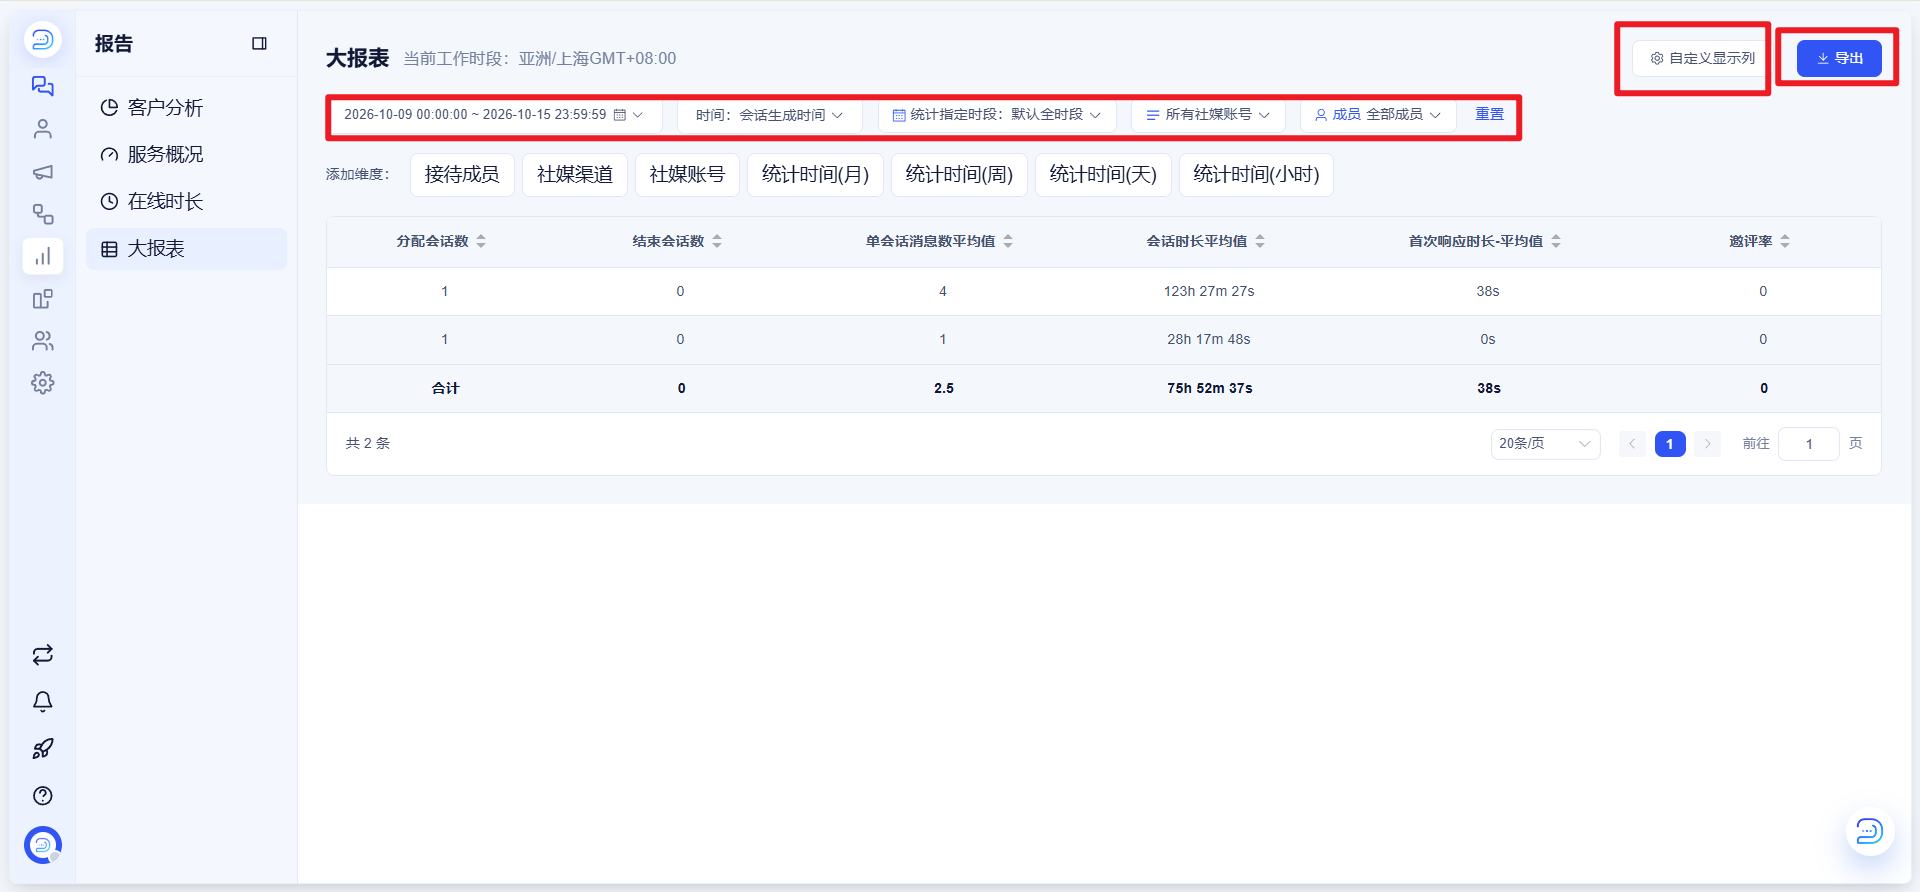Open the megaphone broadcast icon in sidebar
Screen dimensions: 1920x892
pyautogui.click(x=42, y=172)
